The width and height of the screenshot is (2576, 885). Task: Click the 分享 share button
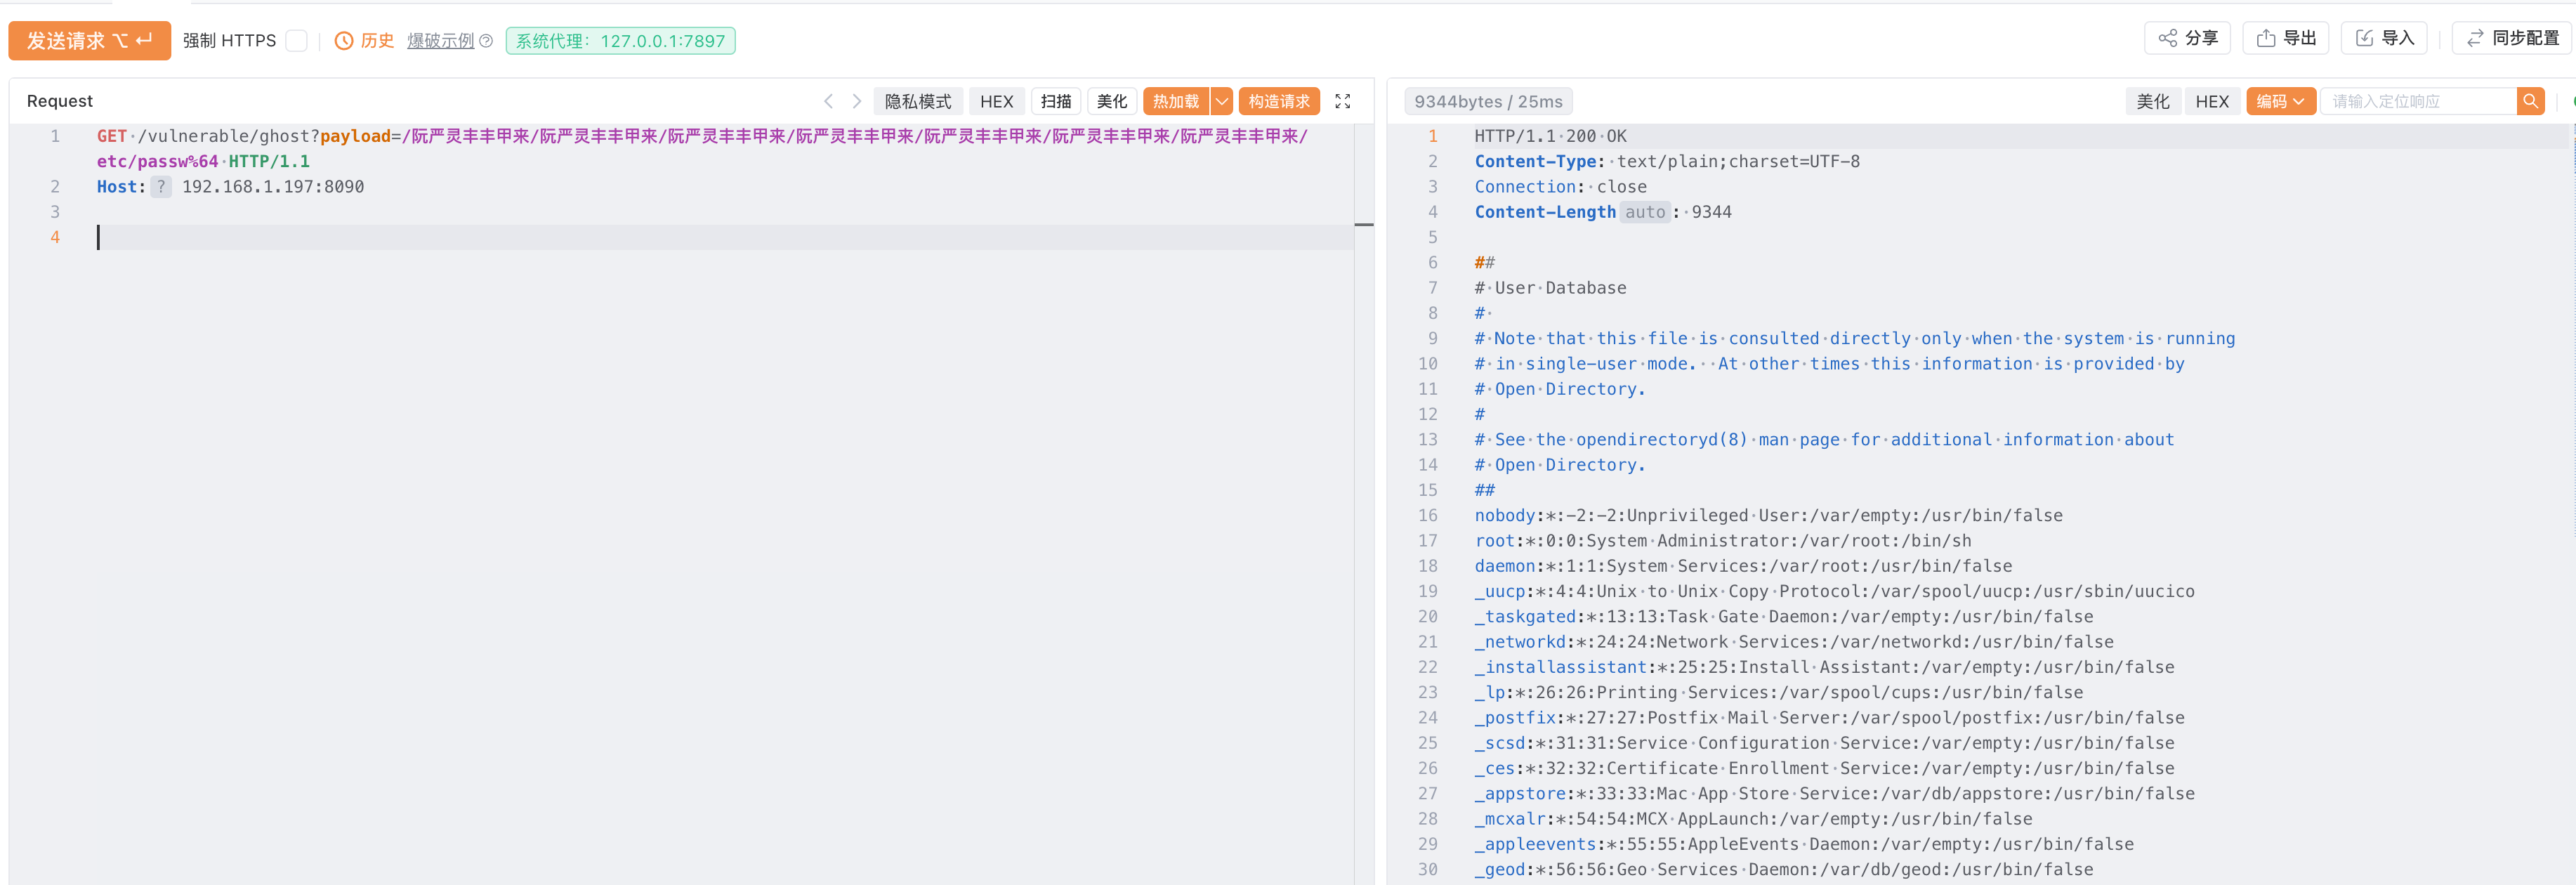[x=2187, y=38]
